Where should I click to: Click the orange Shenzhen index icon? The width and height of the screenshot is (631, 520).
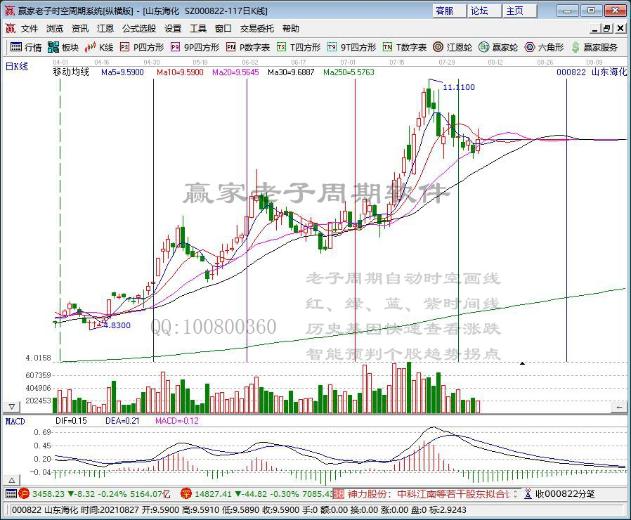click(x=186, y=493)
